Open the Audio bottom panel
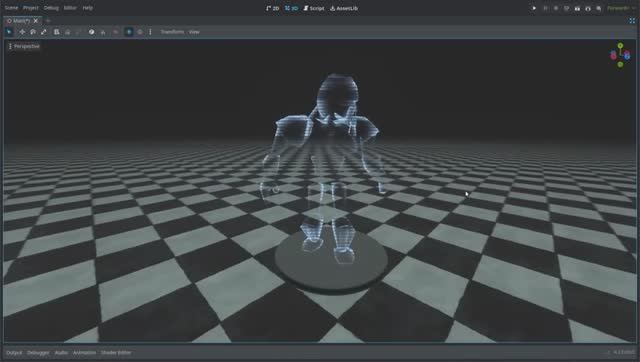 coord(61,353)
